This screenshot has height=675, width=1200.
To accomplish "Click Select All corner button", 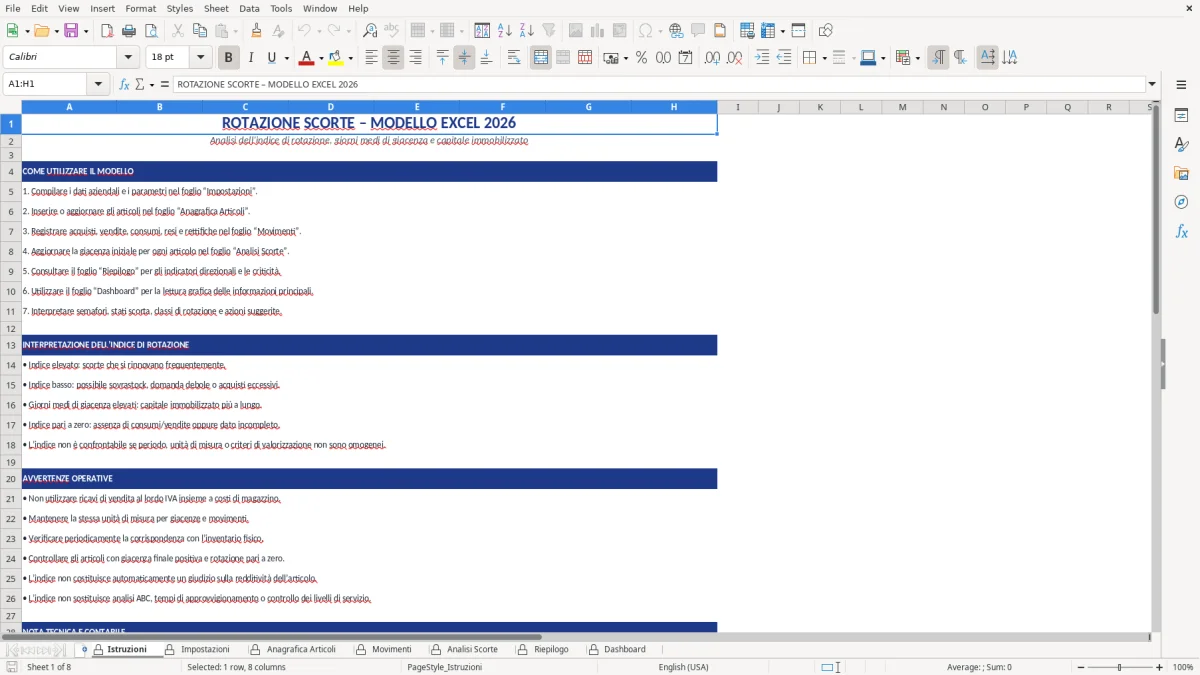I will click(10, 107).
